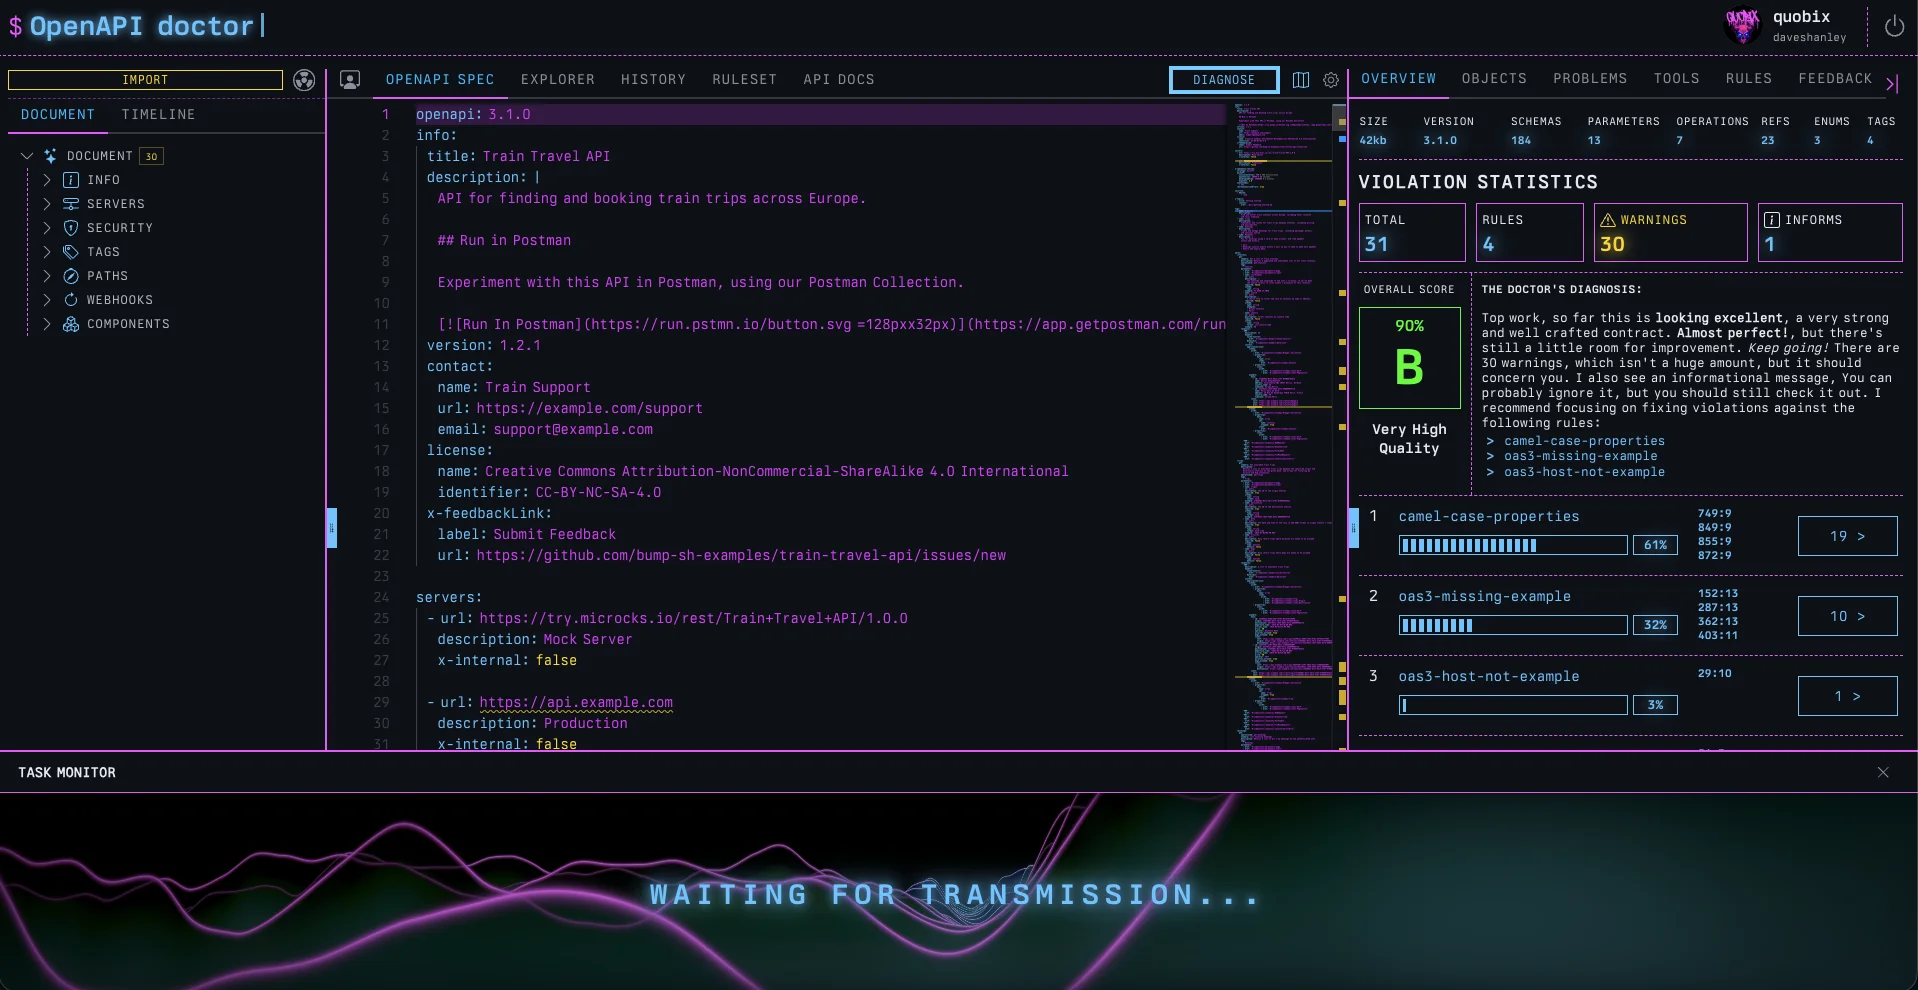Toggle the editor minimap via map icon

point(1301,80)
